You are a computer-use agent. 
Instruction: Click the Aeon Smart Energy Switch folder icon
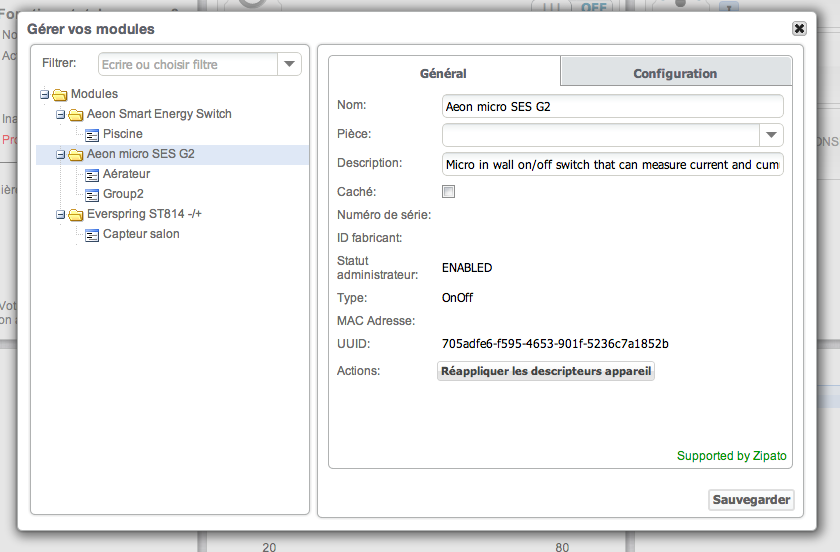76,114
